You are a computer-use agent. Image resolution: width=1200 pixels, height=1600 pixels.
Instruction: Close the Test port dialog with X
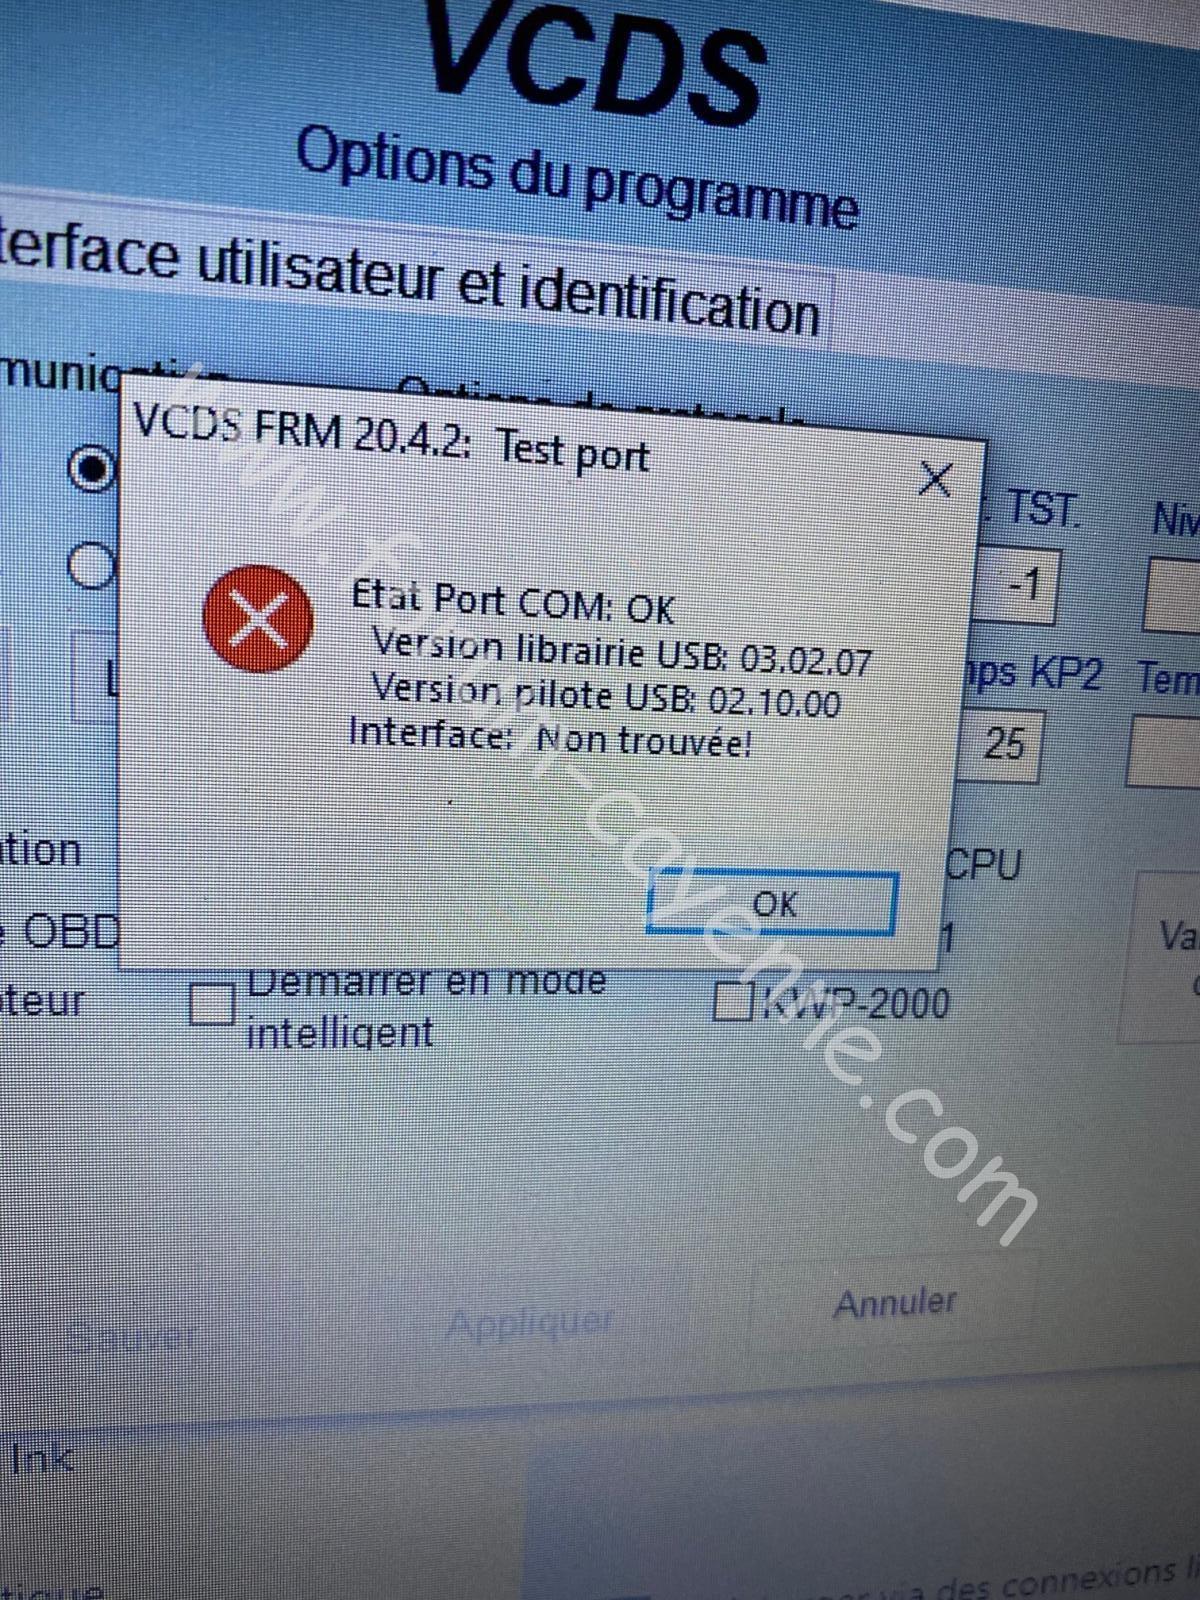[936, 480]
